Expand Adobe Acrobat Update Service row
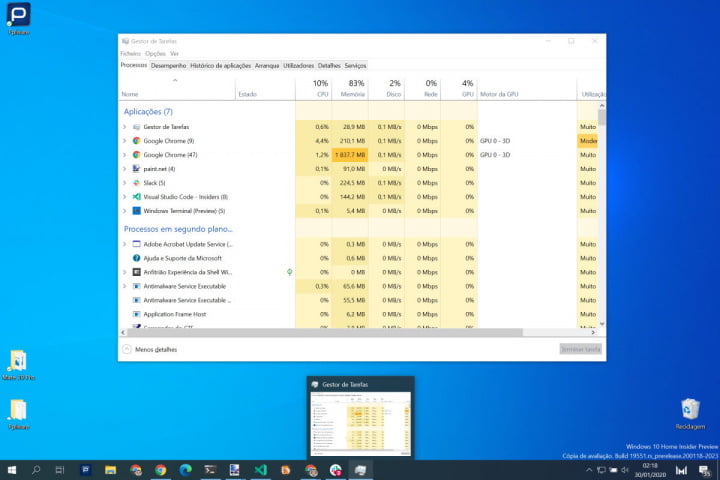Screen dimensions: 720x480 pyautogui.click(x=124, y=244)
